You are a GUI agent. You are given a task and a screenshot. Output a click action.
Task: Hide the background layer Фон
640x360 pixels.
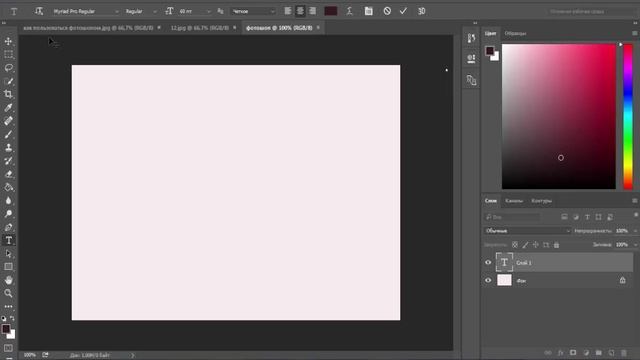[488, 280]
